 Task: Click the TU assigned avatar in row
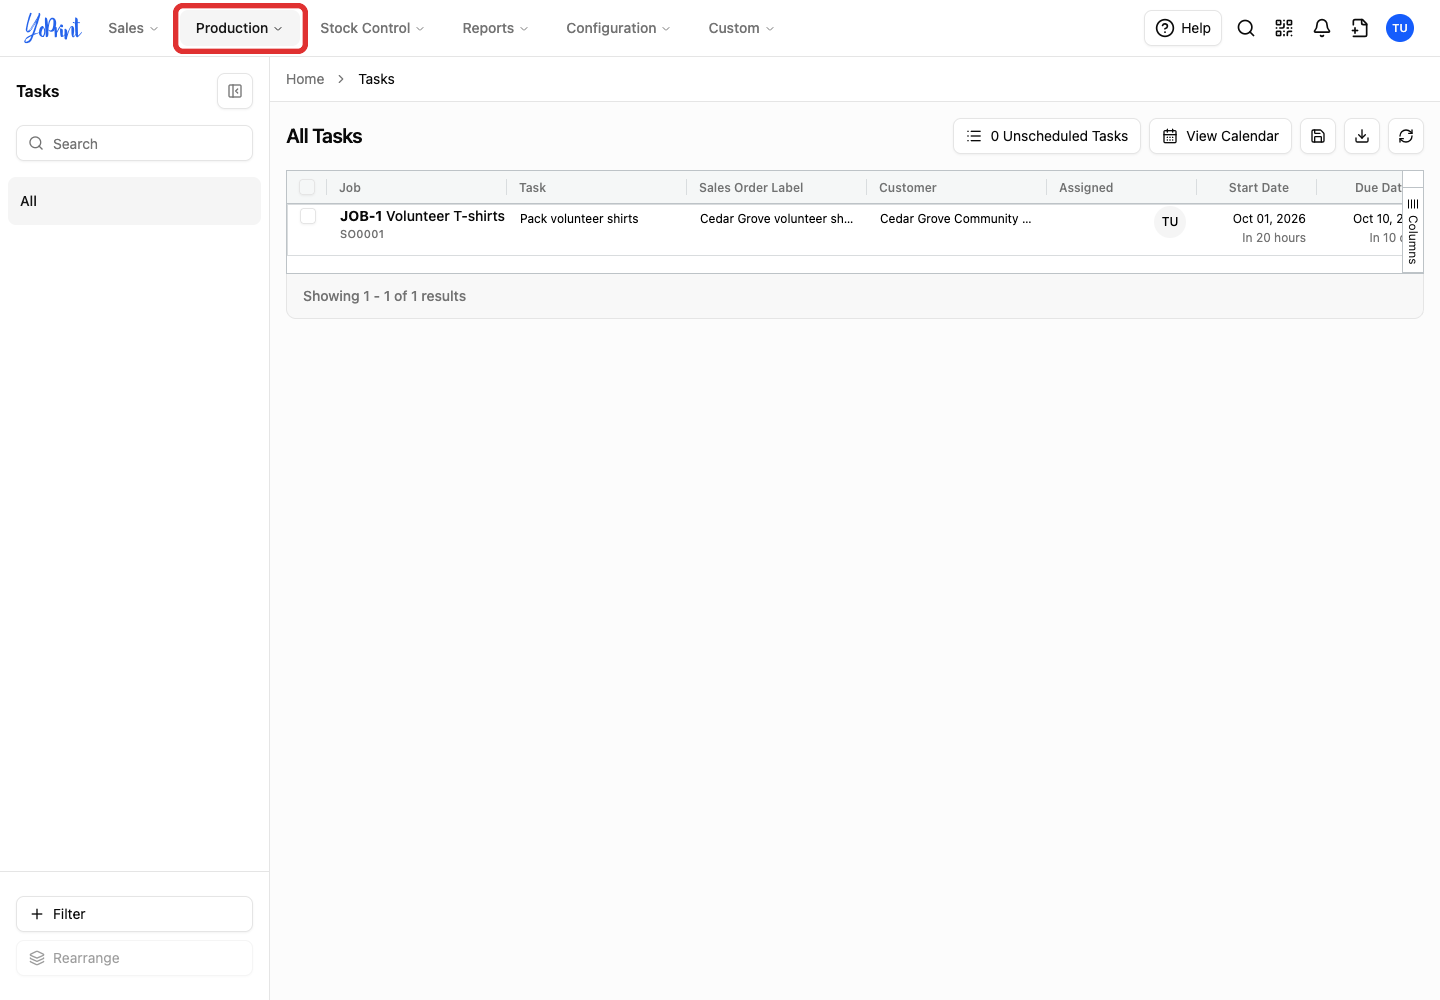1170,222
